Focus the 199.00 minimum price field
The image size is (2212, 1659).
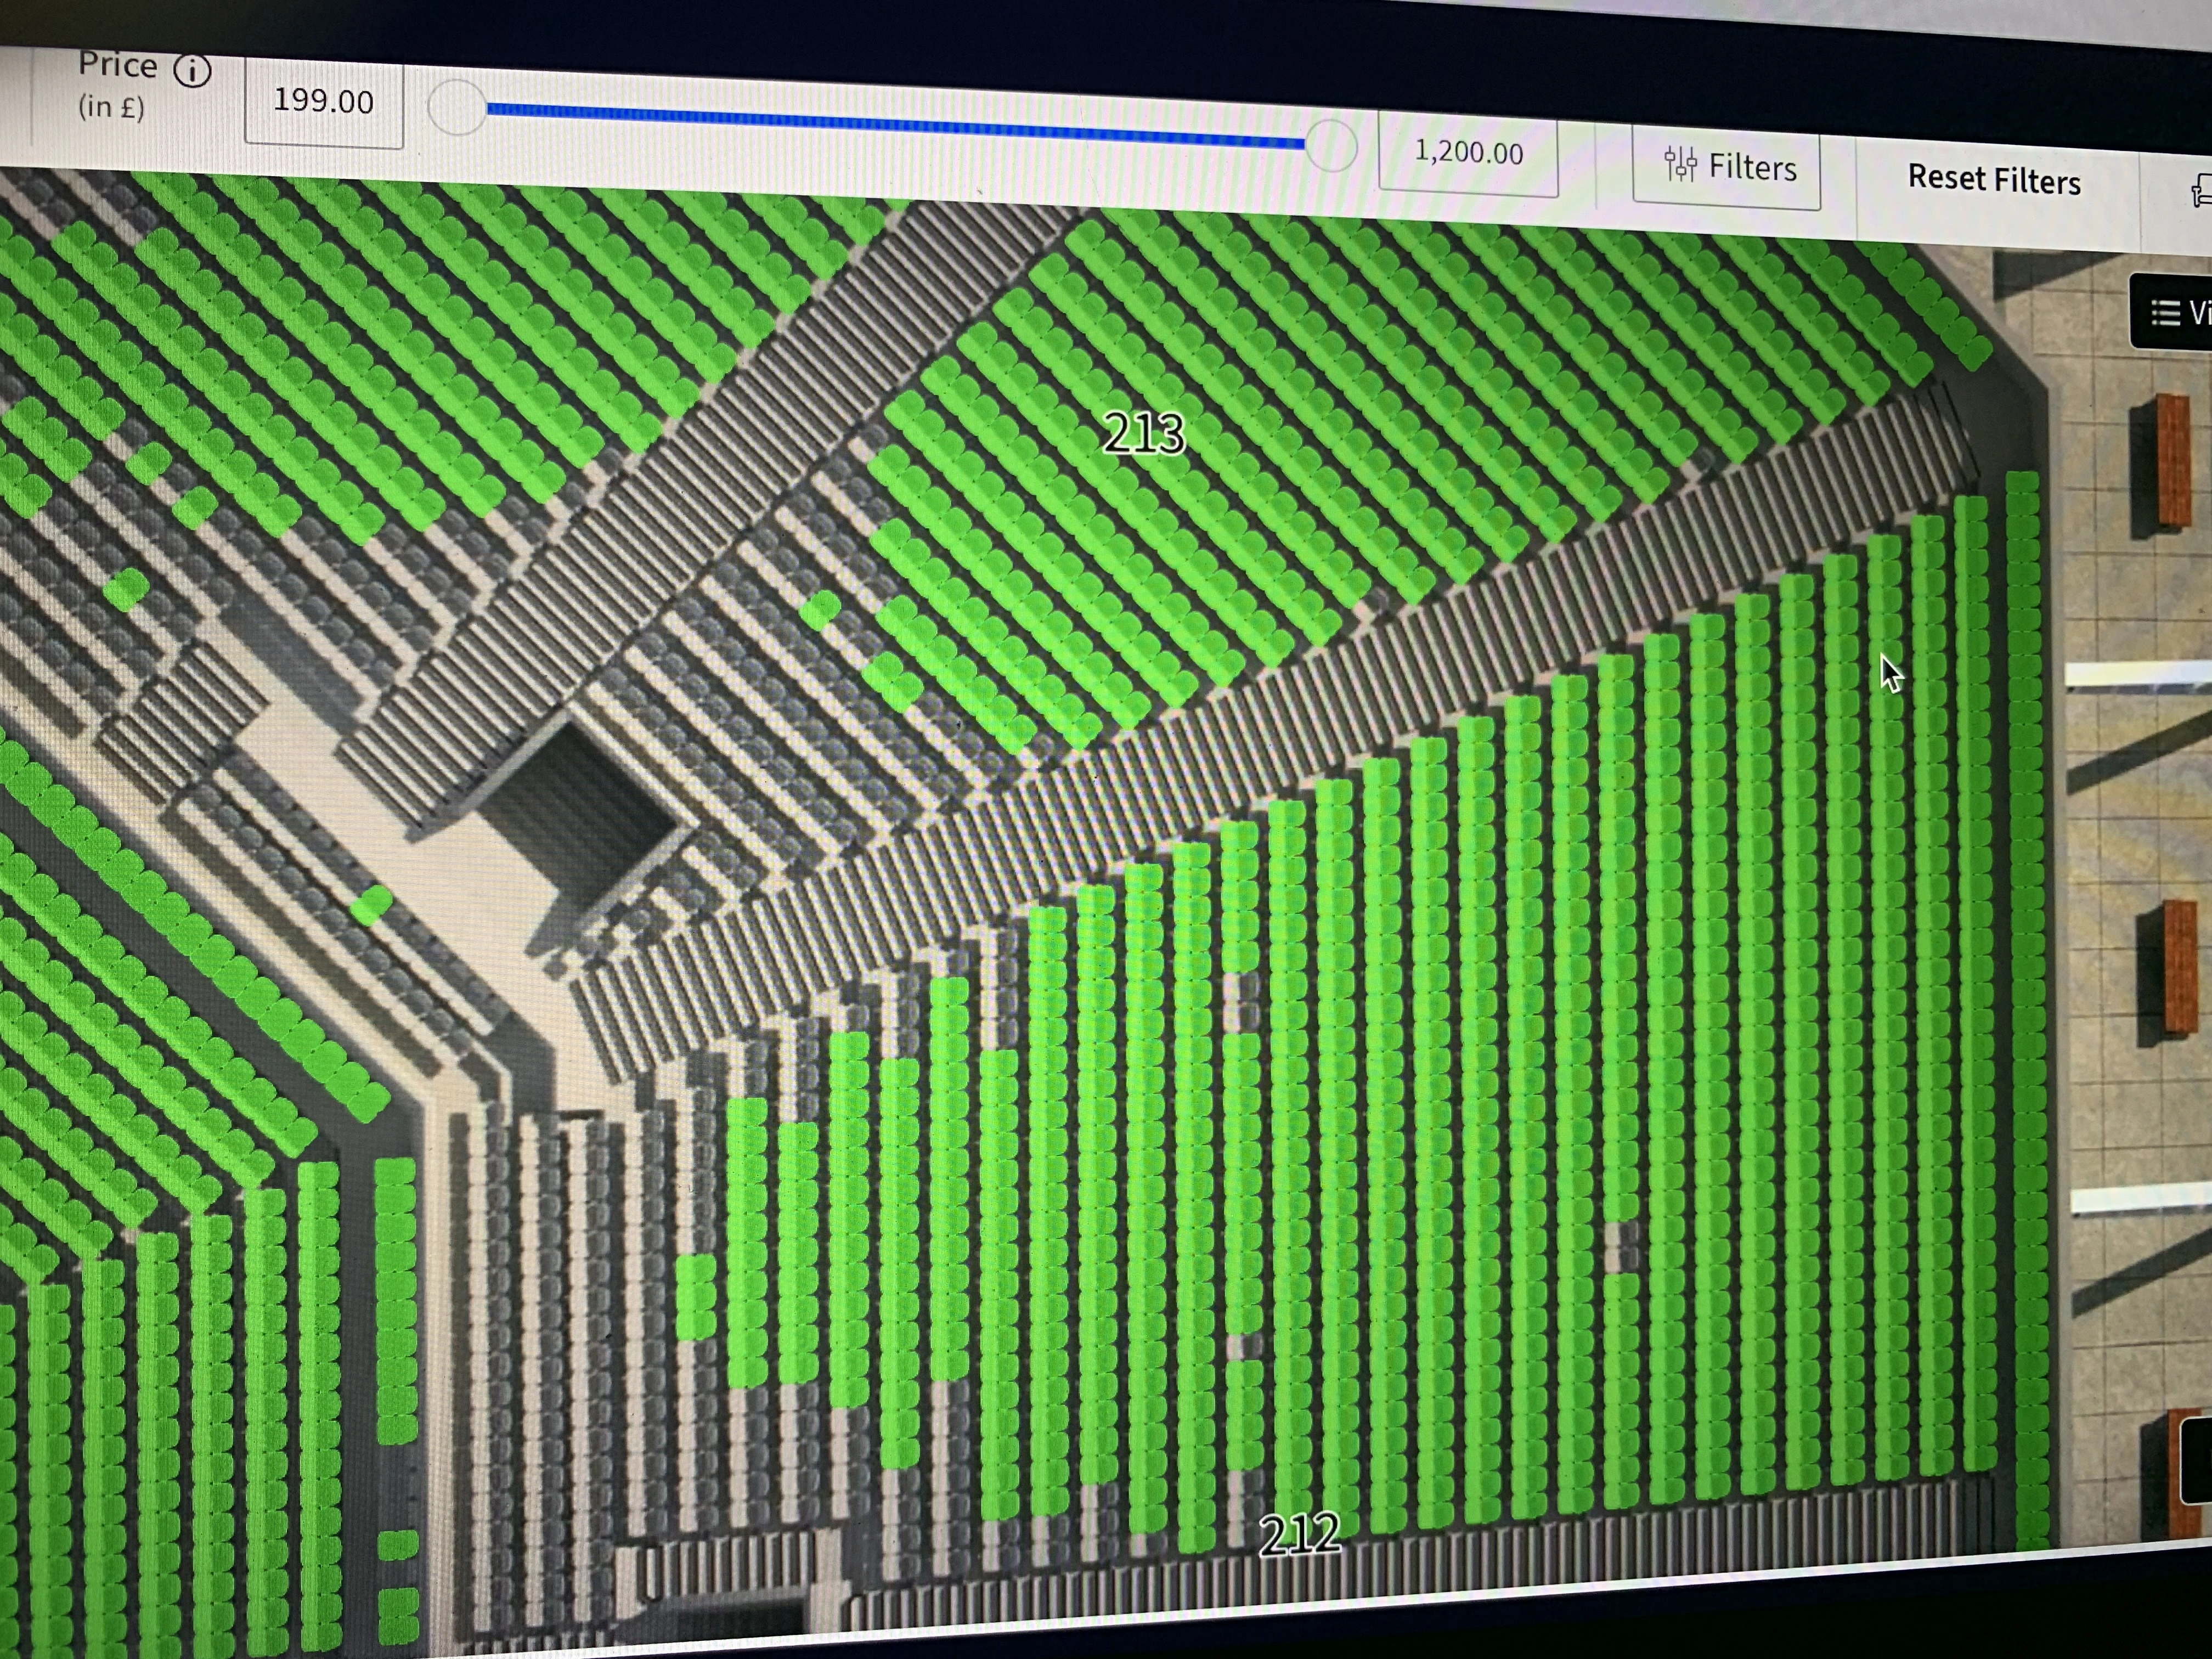click(x=323, y=102)
